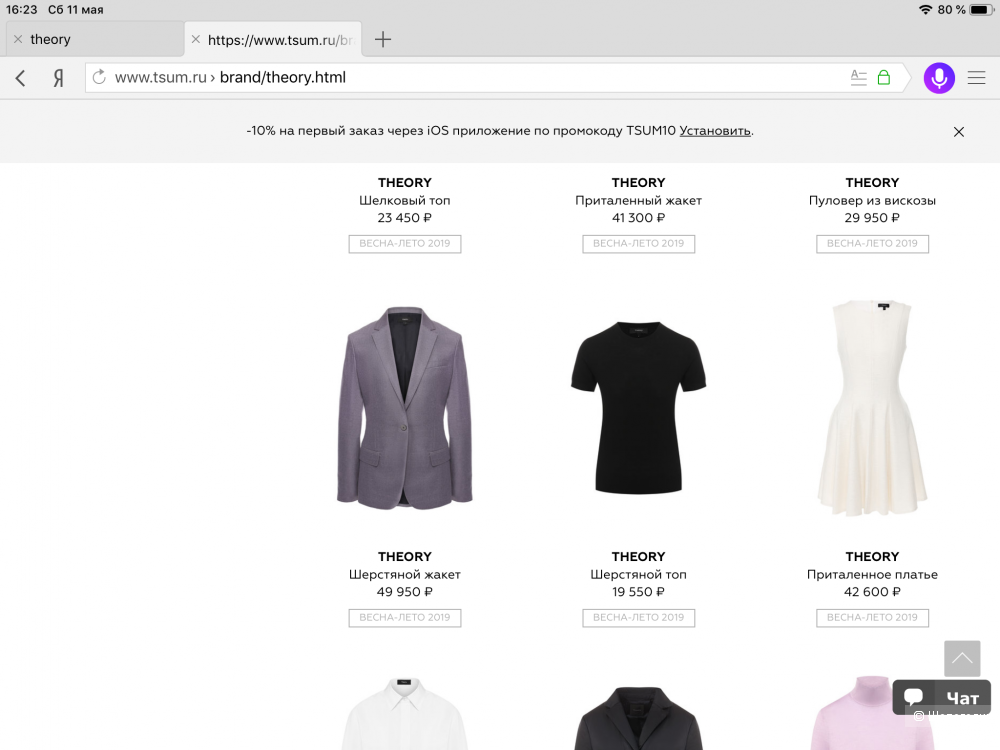The height and width of the screenshot is (750, 1000).
Task: Open Шерстяной топ product link
Action: [x=638, y=574]
